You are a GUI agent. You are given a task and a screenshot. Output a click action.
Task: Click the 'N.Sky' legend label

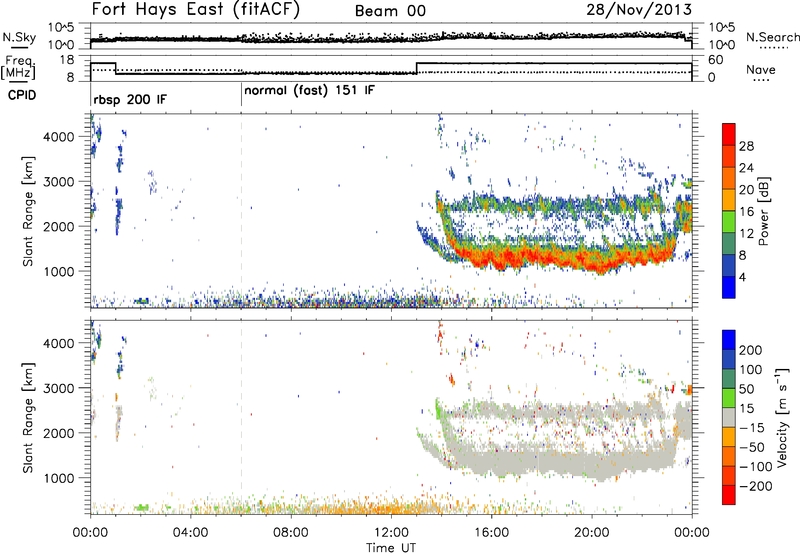click(x=19, y=37)
